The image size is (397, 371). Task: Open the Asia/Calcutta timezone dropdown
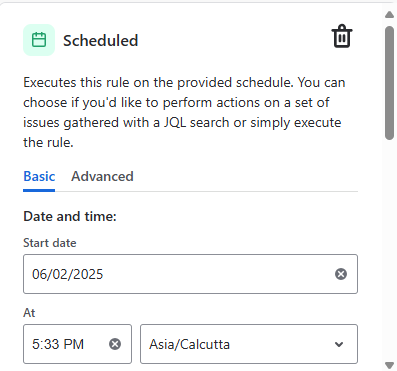[x=249, y=344]
